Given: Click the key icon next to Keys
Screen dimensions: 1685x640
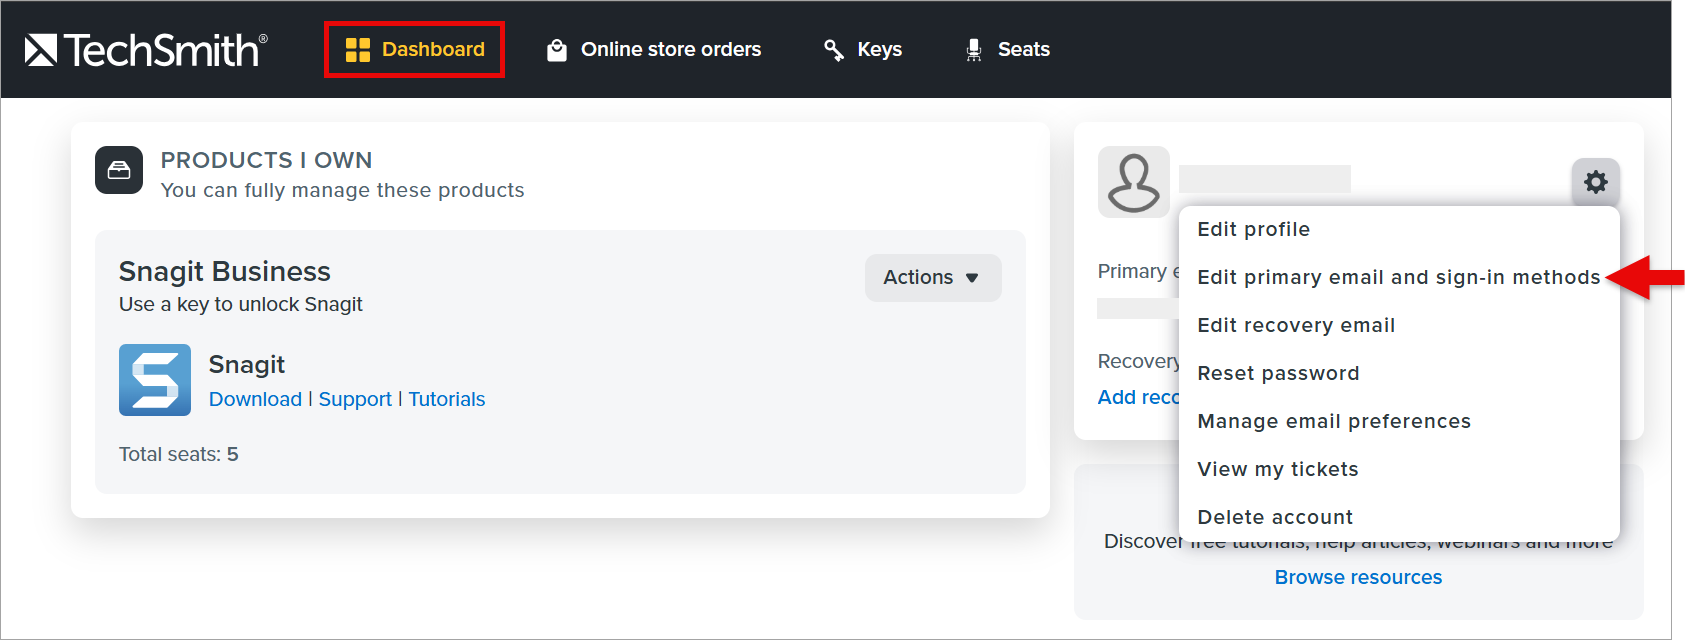Looking at the screenshot, I should tap(834, 50).
